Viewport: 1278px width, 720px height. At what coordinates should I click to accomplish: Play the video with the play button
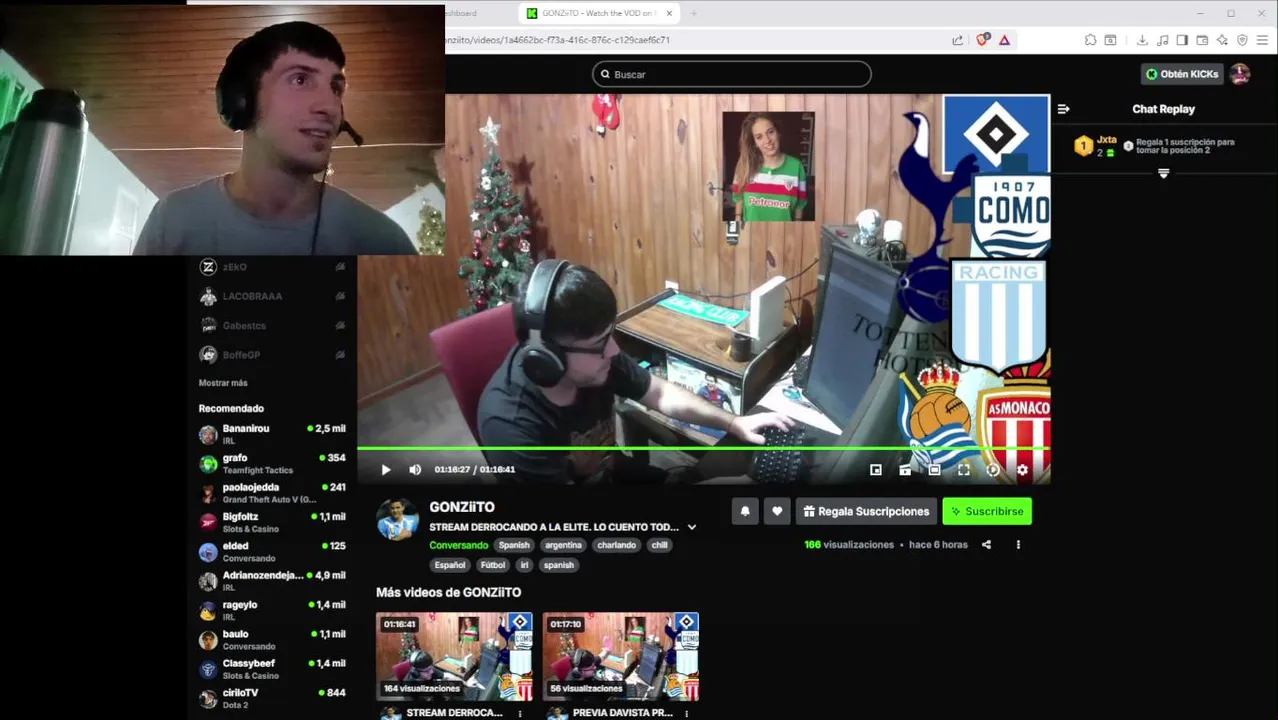click(x=386, y=470)
